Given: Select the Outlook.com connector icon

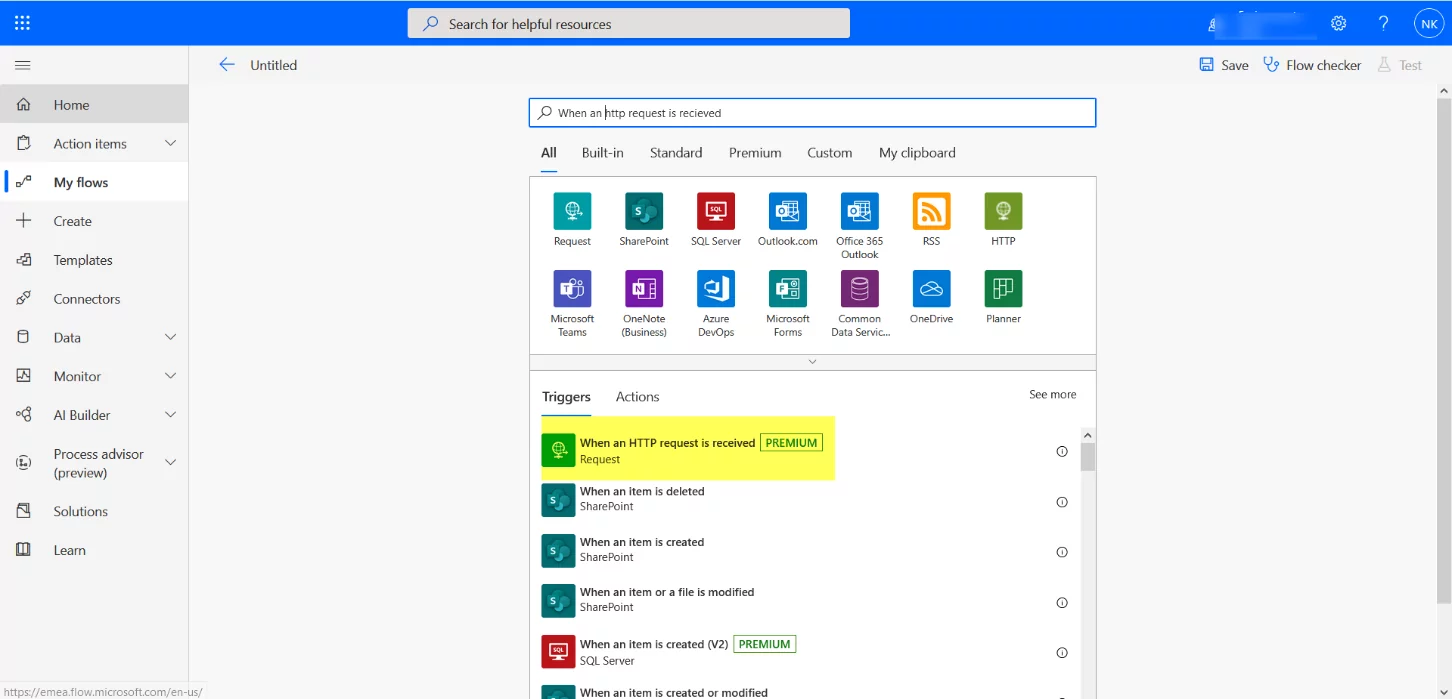Looking at the screenshot, I should 788,211.
